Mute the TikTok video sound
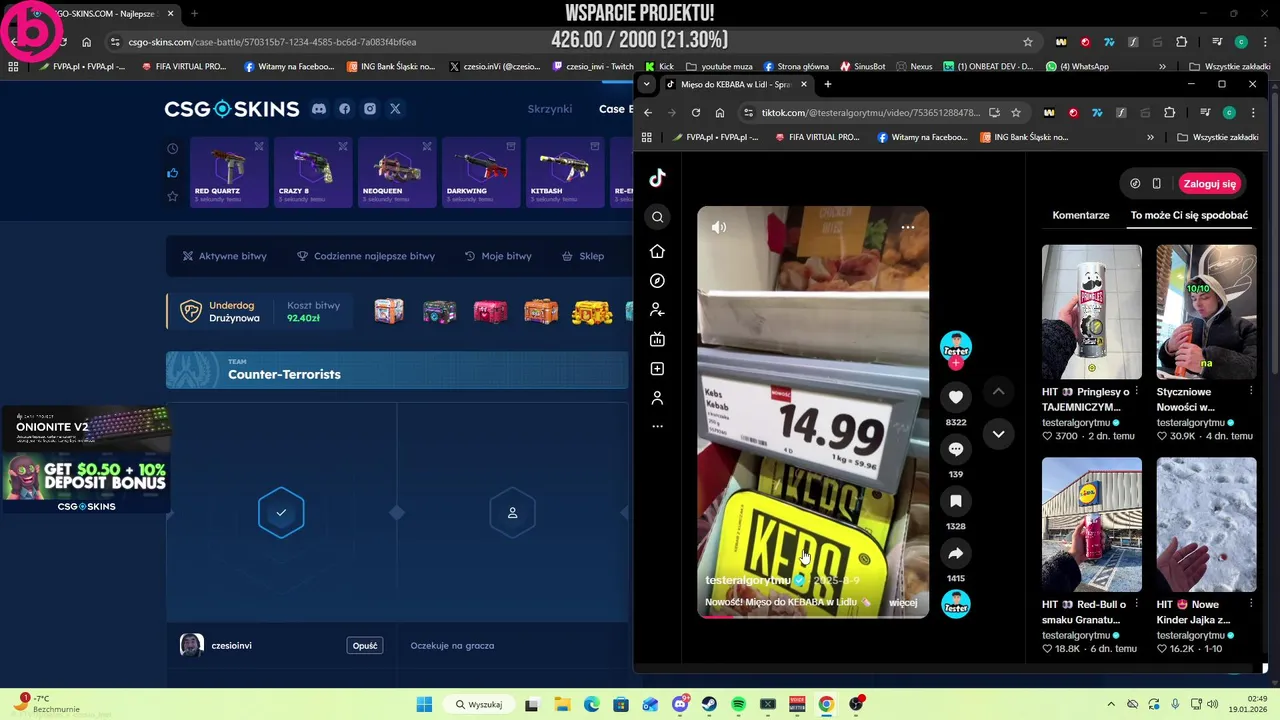Image resolution: width=1280 pixels, height=720 pixels. [x=719, y=227]
